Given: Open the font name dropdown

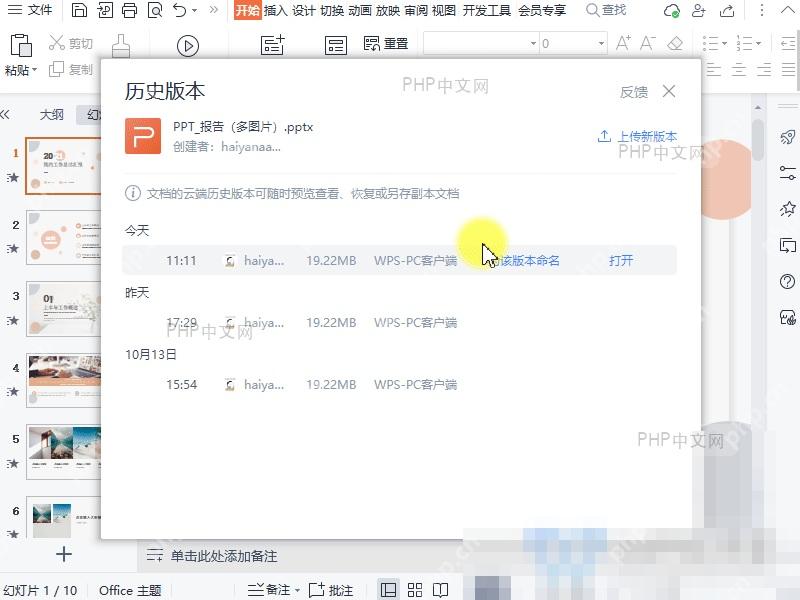Looking at the screenshot, I should tap(533, 43).
